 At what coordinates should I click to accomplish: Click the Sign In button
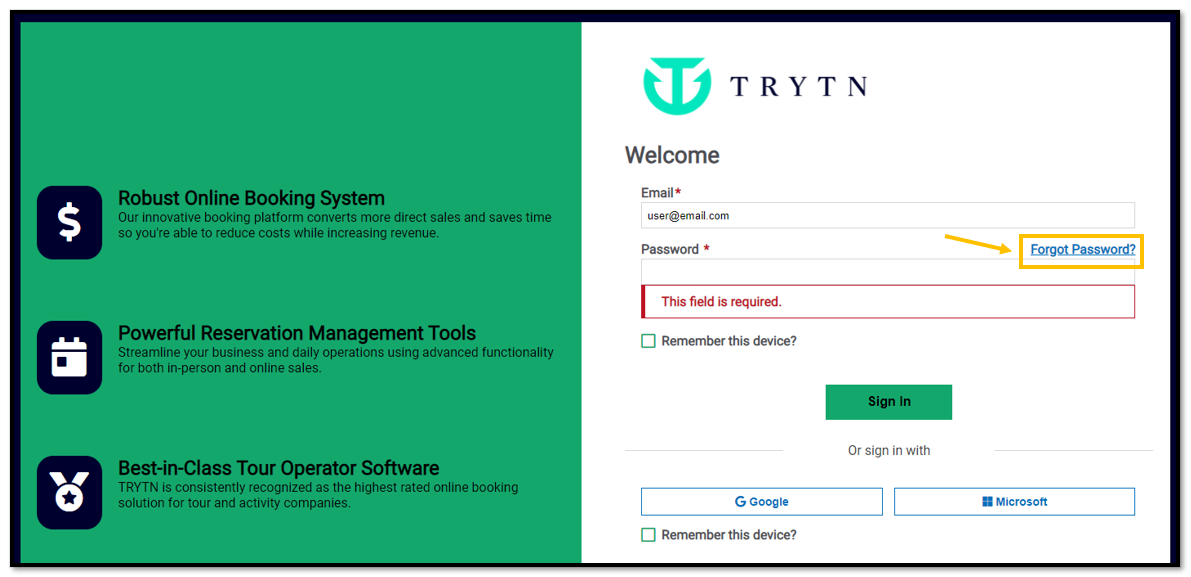889,402
